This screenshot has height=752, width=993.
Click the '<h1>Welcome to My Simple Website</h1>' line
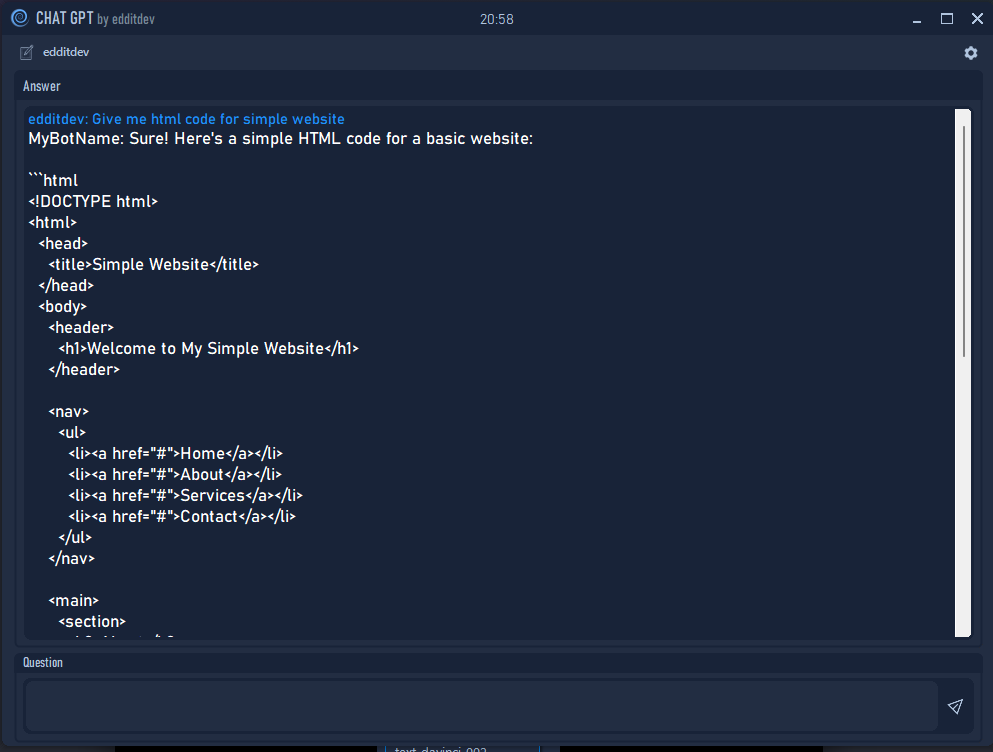point(209,348)
